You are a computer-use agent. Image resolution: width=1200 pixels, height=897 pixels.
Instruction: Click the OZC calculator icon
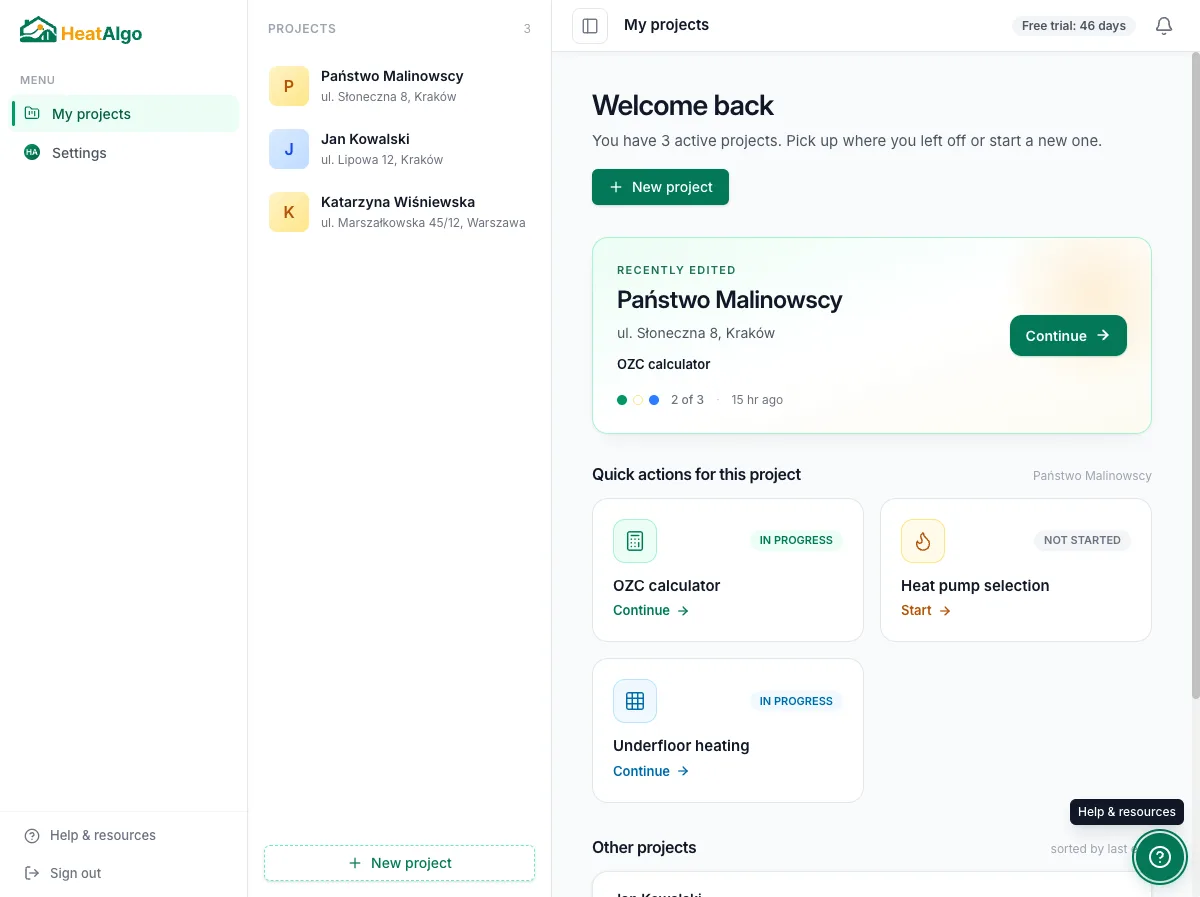(x=635, y=541)
